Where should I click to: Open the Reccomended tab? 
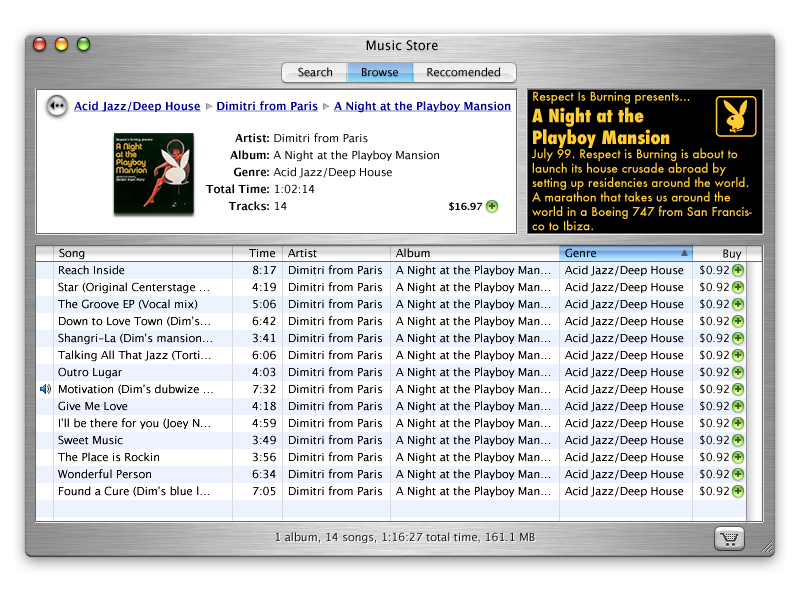point(464,72)
